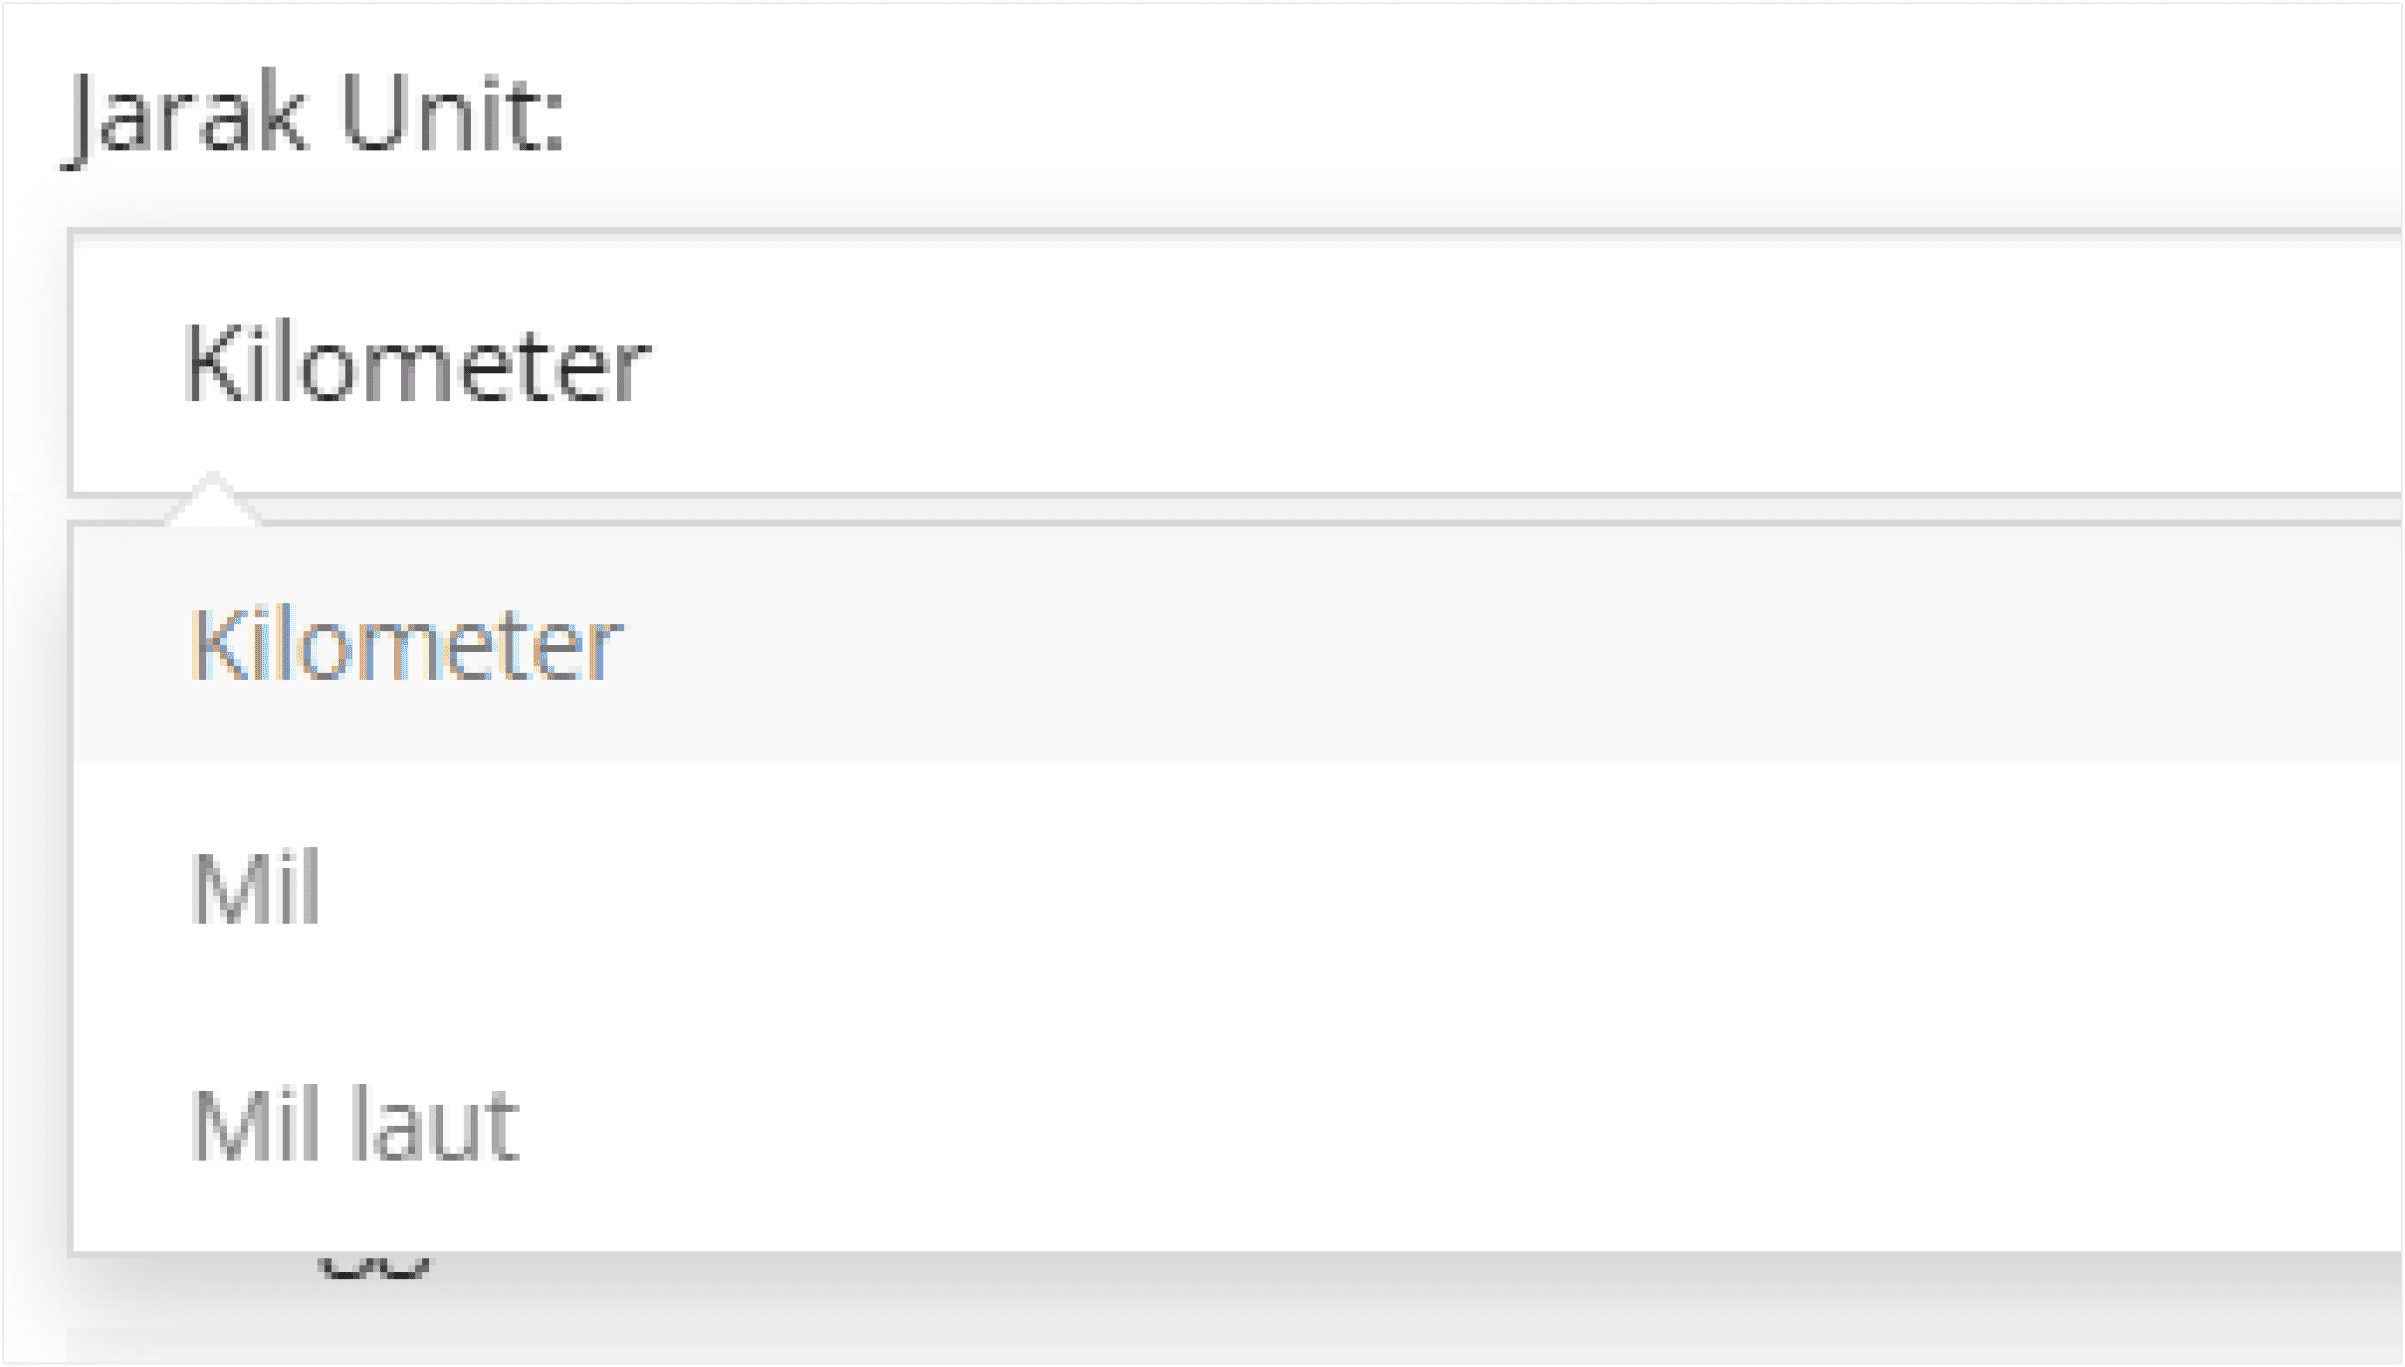Switch Jarak Unit to Mil laut
The width and height of the screenshot is (2405, 1367).
tap(1238, 1127)
